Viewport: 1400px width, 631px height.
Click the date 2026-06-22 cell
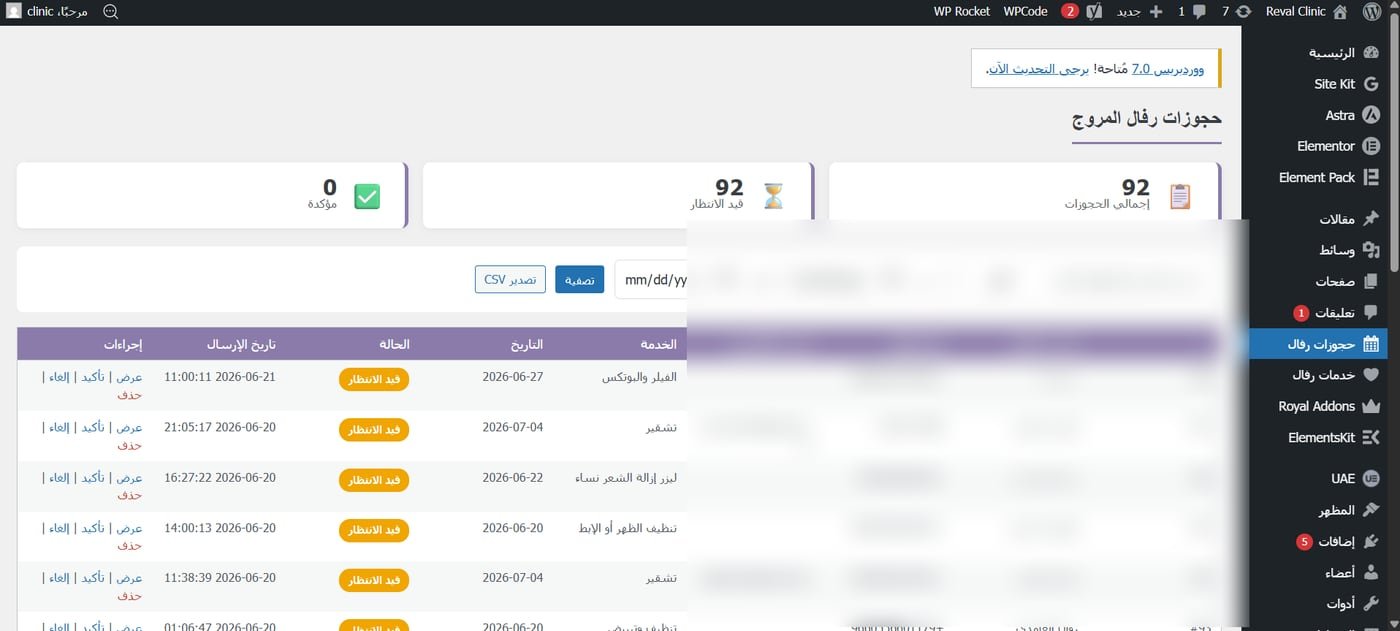click(513, 478)
